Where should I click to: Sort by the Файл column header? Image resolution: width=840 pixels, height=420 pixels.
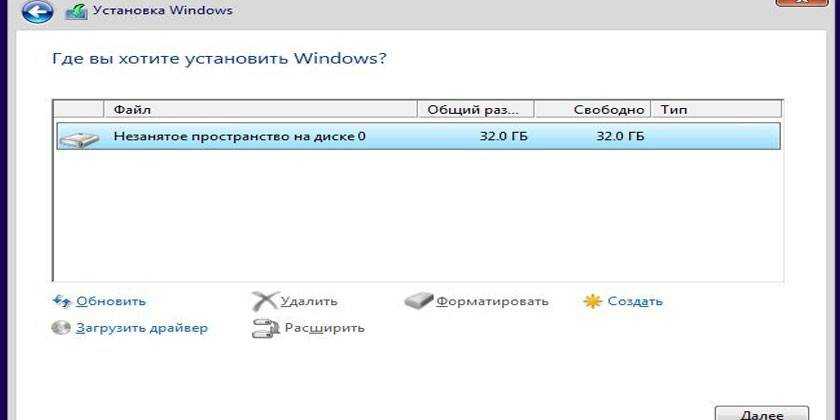260,109
